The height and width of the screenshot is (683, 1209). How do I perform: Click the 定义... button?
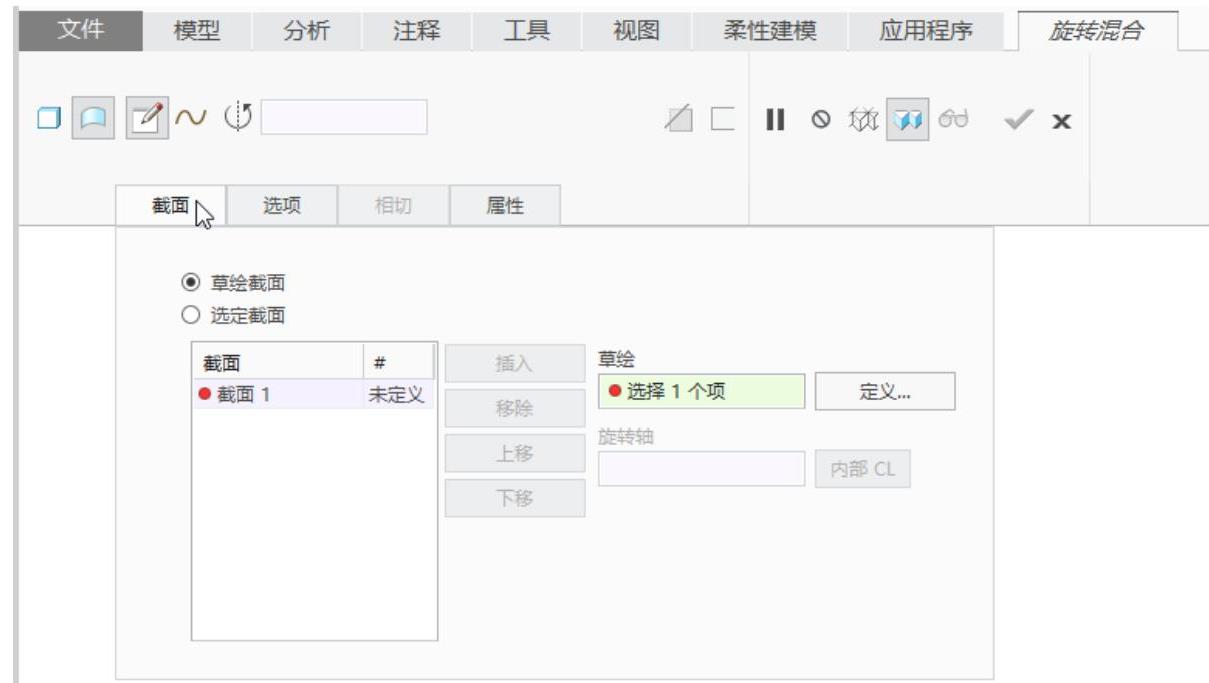[x=885, y=392]
